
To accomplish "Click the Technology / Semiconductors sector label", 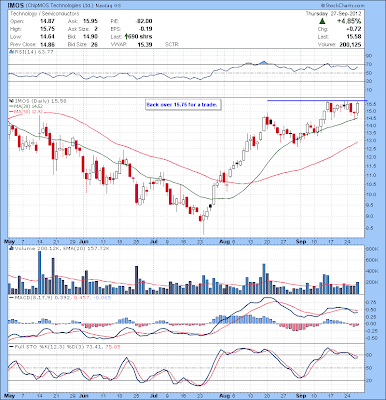I will click(x=45, y=14).
